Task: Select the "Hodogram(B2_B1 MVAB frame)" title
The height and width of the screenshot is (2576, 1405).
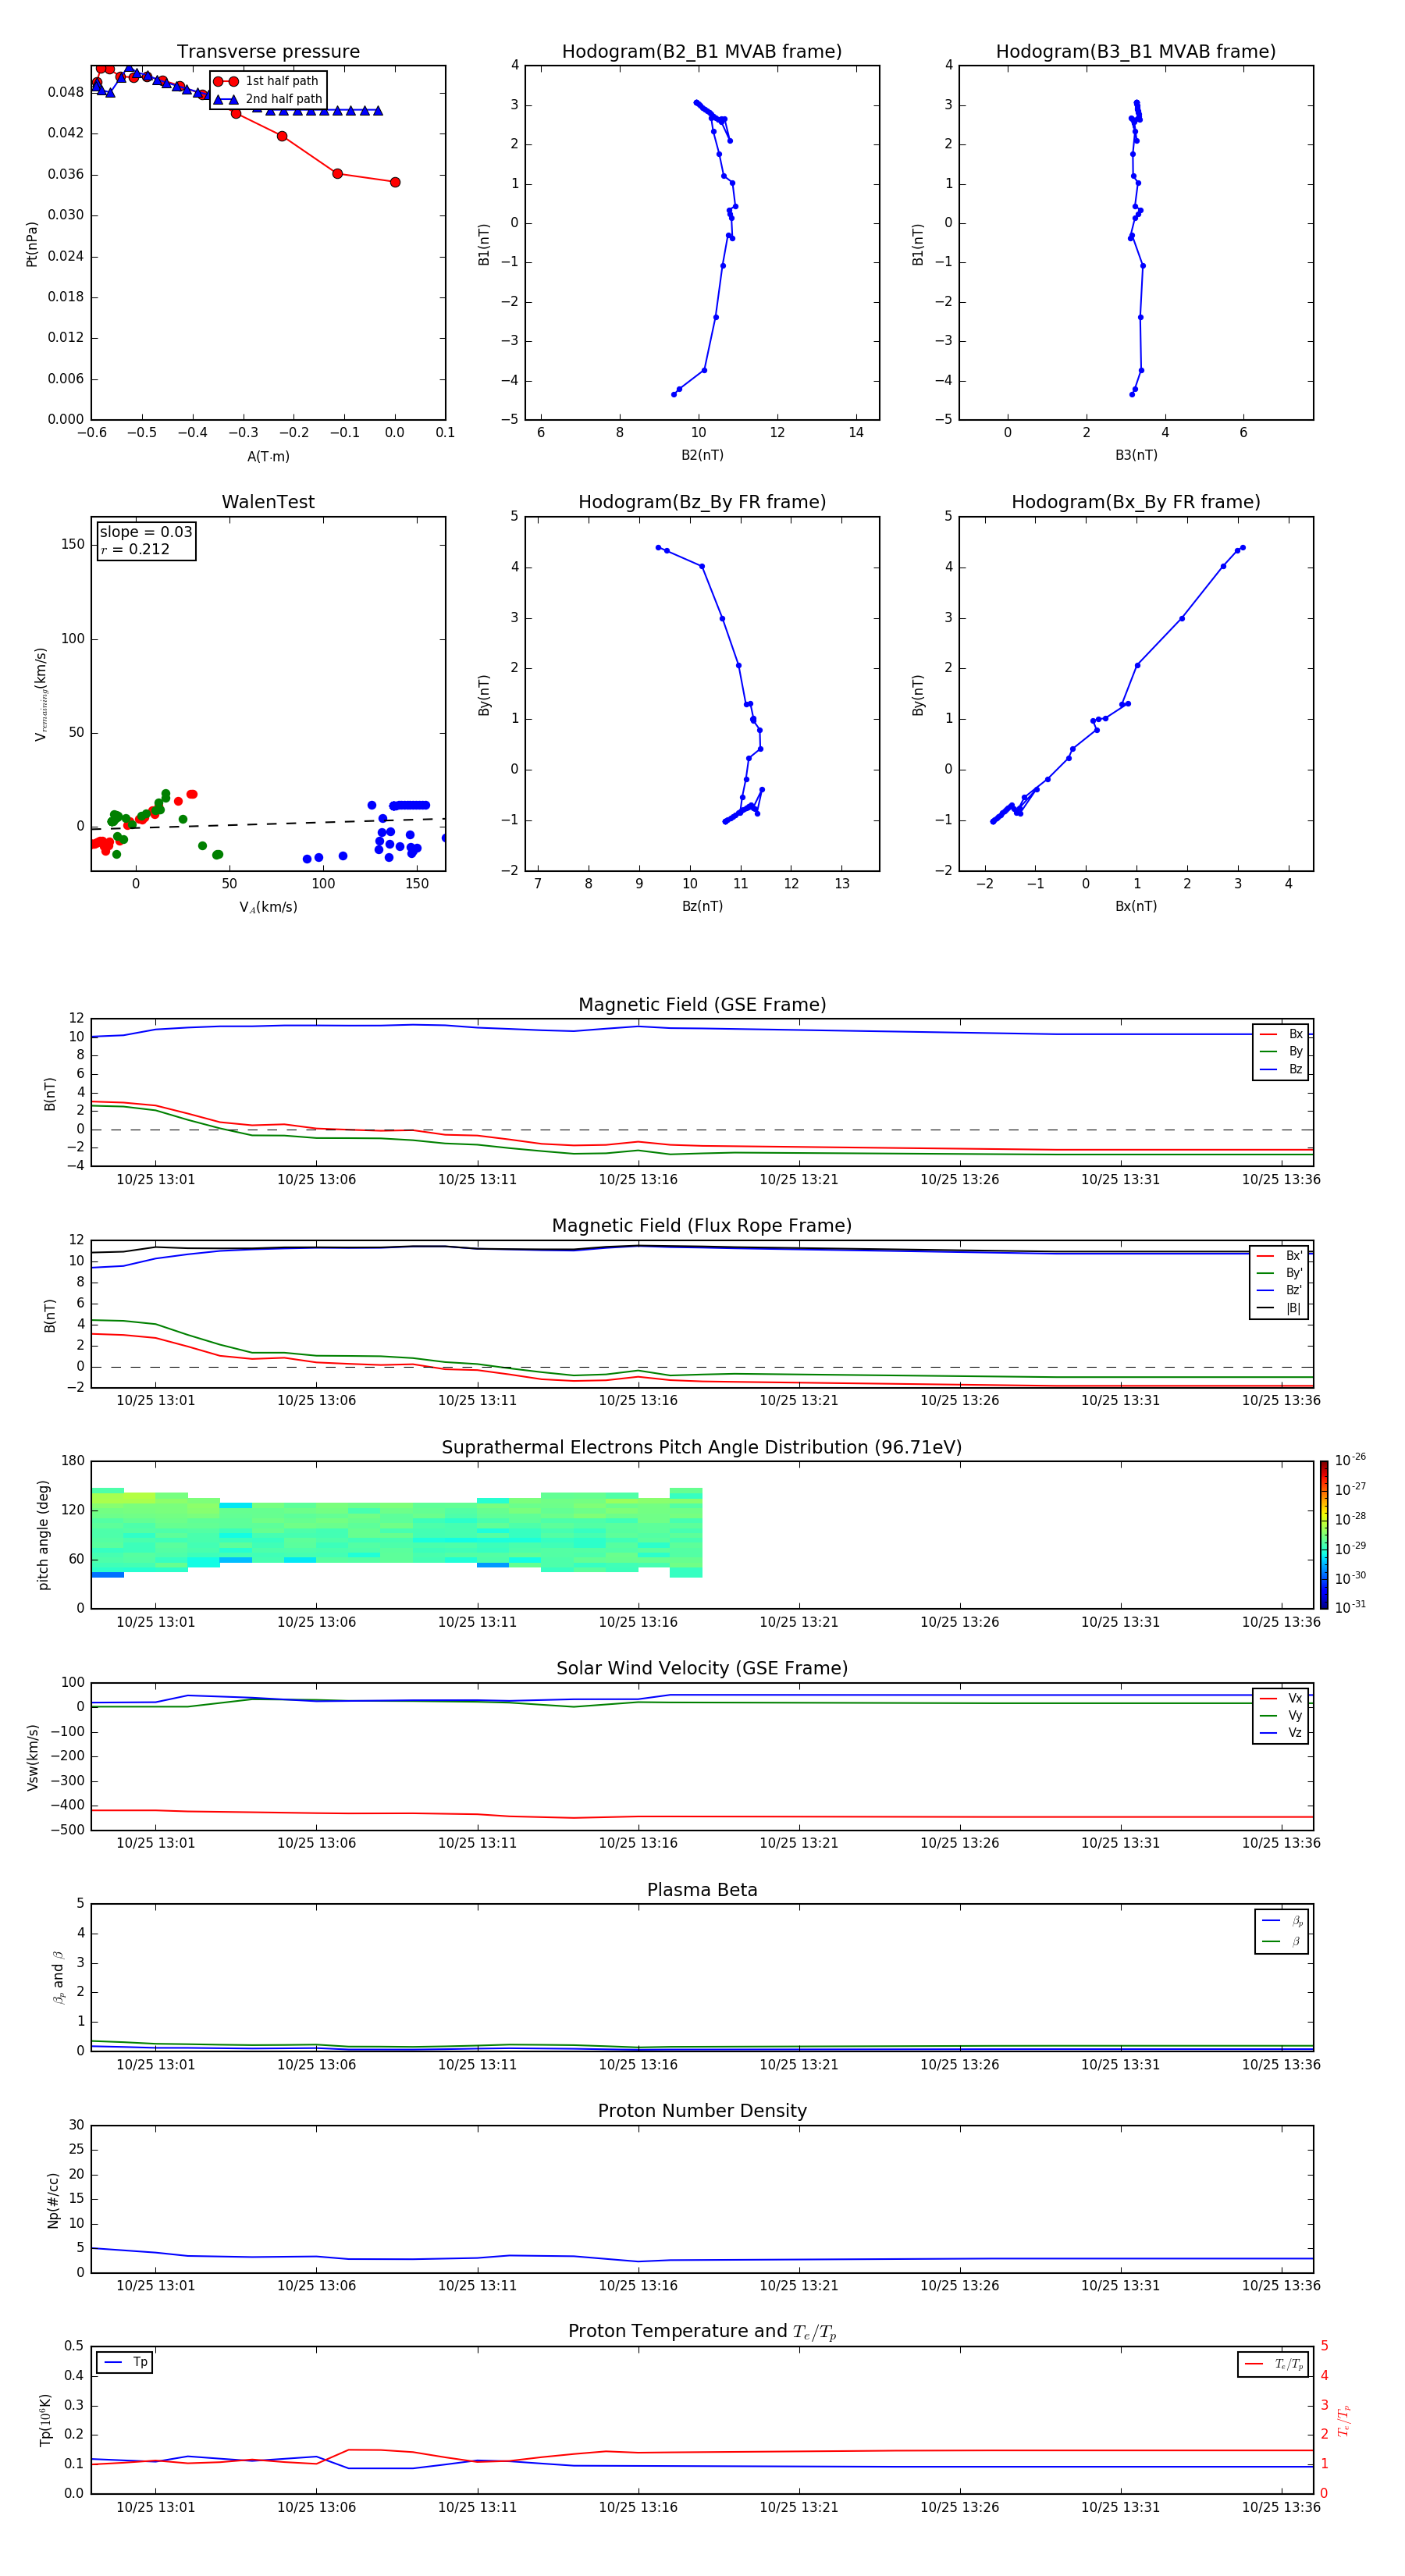Action: pos(702,52)
